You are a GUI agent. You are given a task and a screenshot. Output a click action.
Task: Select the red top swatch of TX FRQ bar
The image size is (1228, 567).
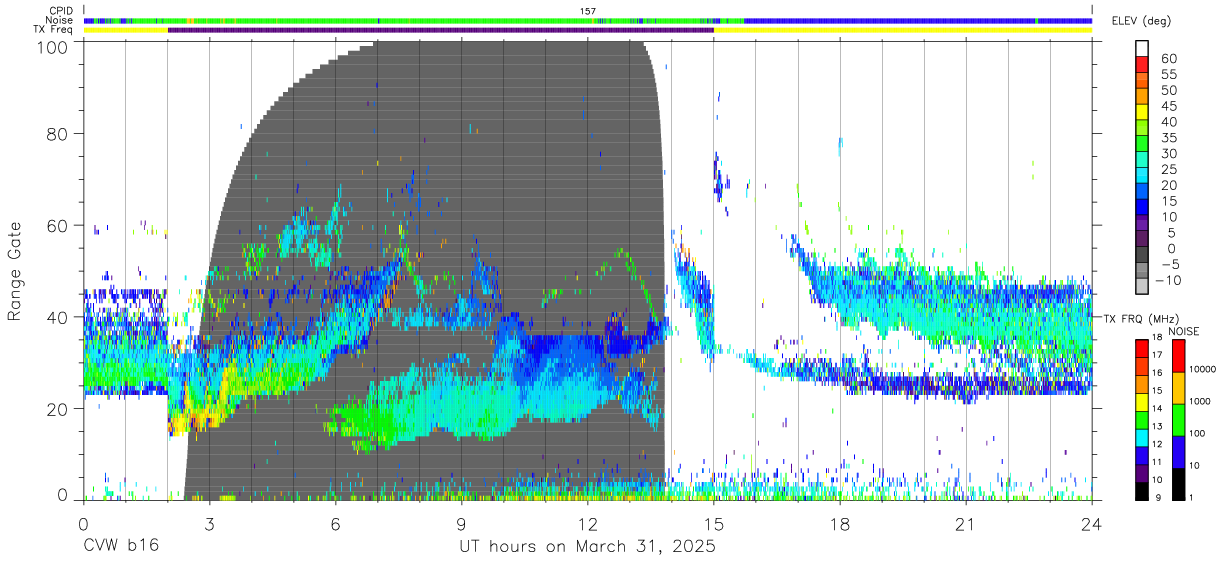coord(1143,348)
